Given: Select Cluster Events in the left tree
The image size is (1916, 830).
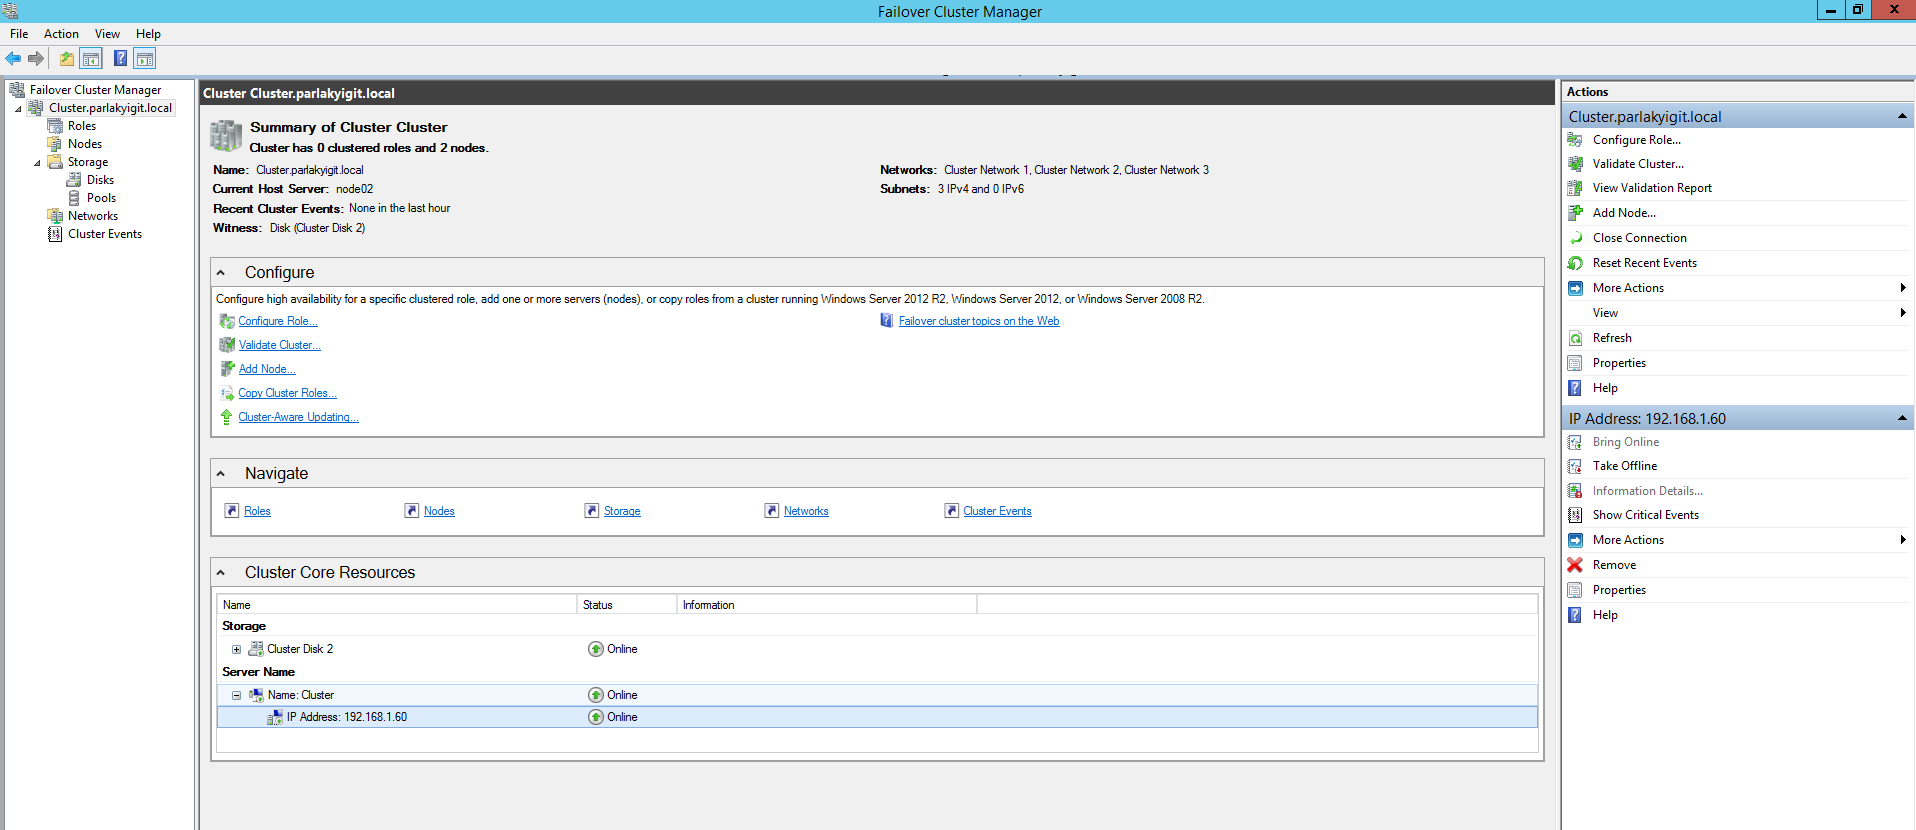Looking at the screenshot, I should 105,234.
